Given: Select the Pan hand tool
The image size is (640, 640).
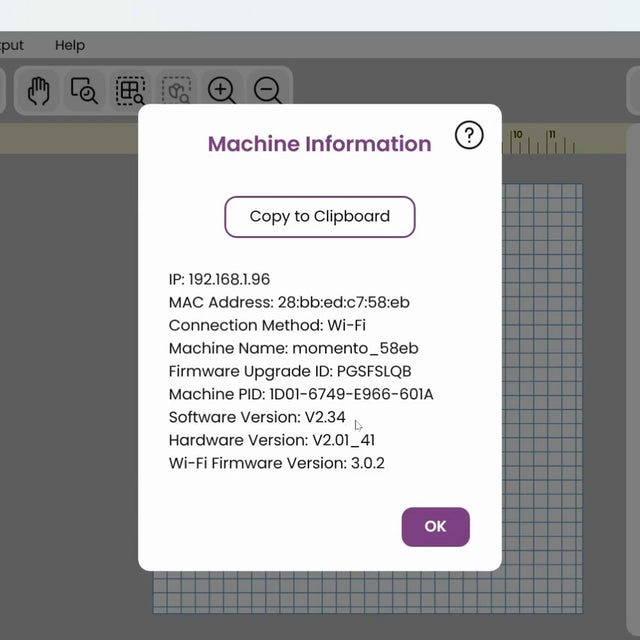Looking at the screenshot, I should click(x=38, y=91).
